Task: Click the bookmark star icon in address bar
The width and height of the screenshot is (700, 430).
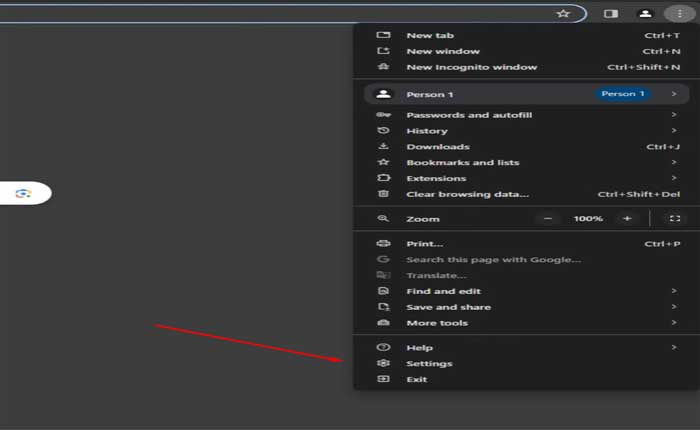Action: tap(563, 14)
